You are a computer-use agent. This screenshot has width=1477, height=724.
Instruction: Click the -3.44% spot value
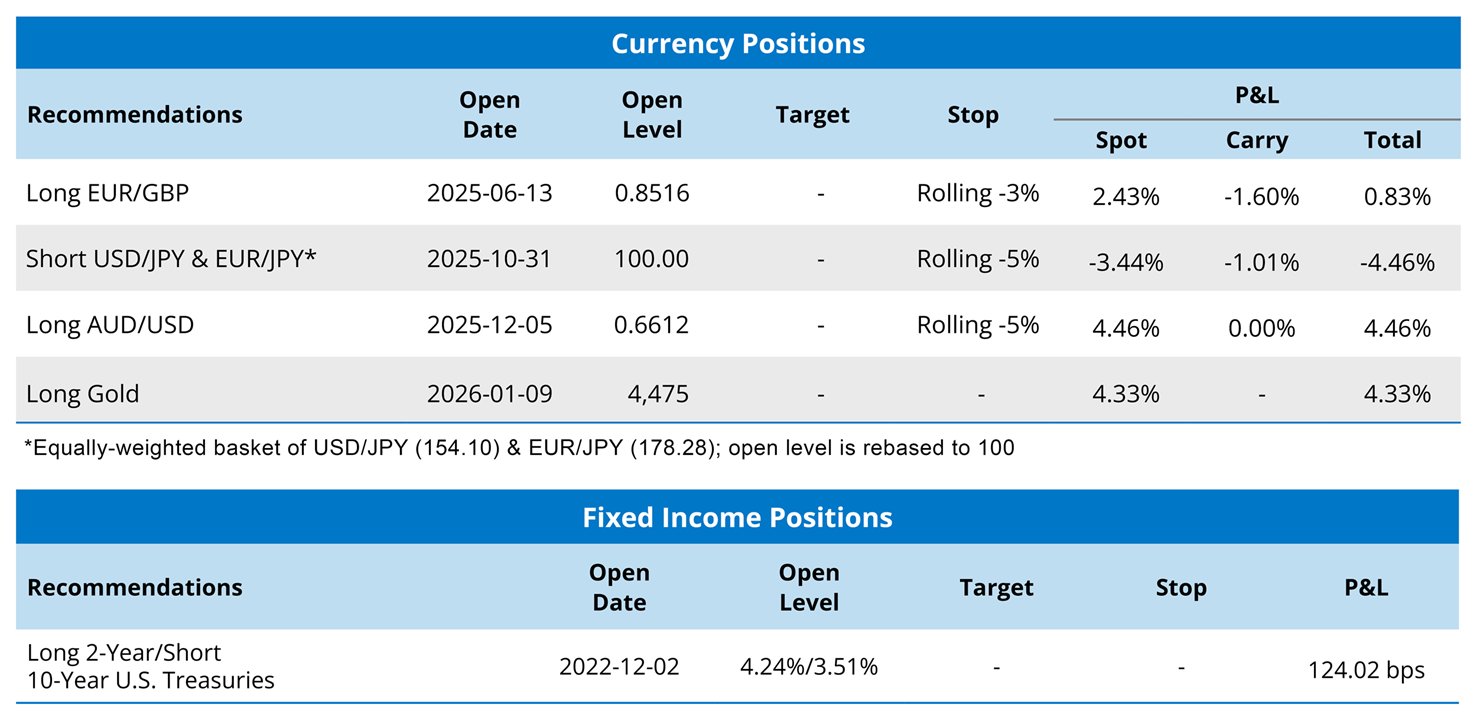click(x=1126, y=262)
